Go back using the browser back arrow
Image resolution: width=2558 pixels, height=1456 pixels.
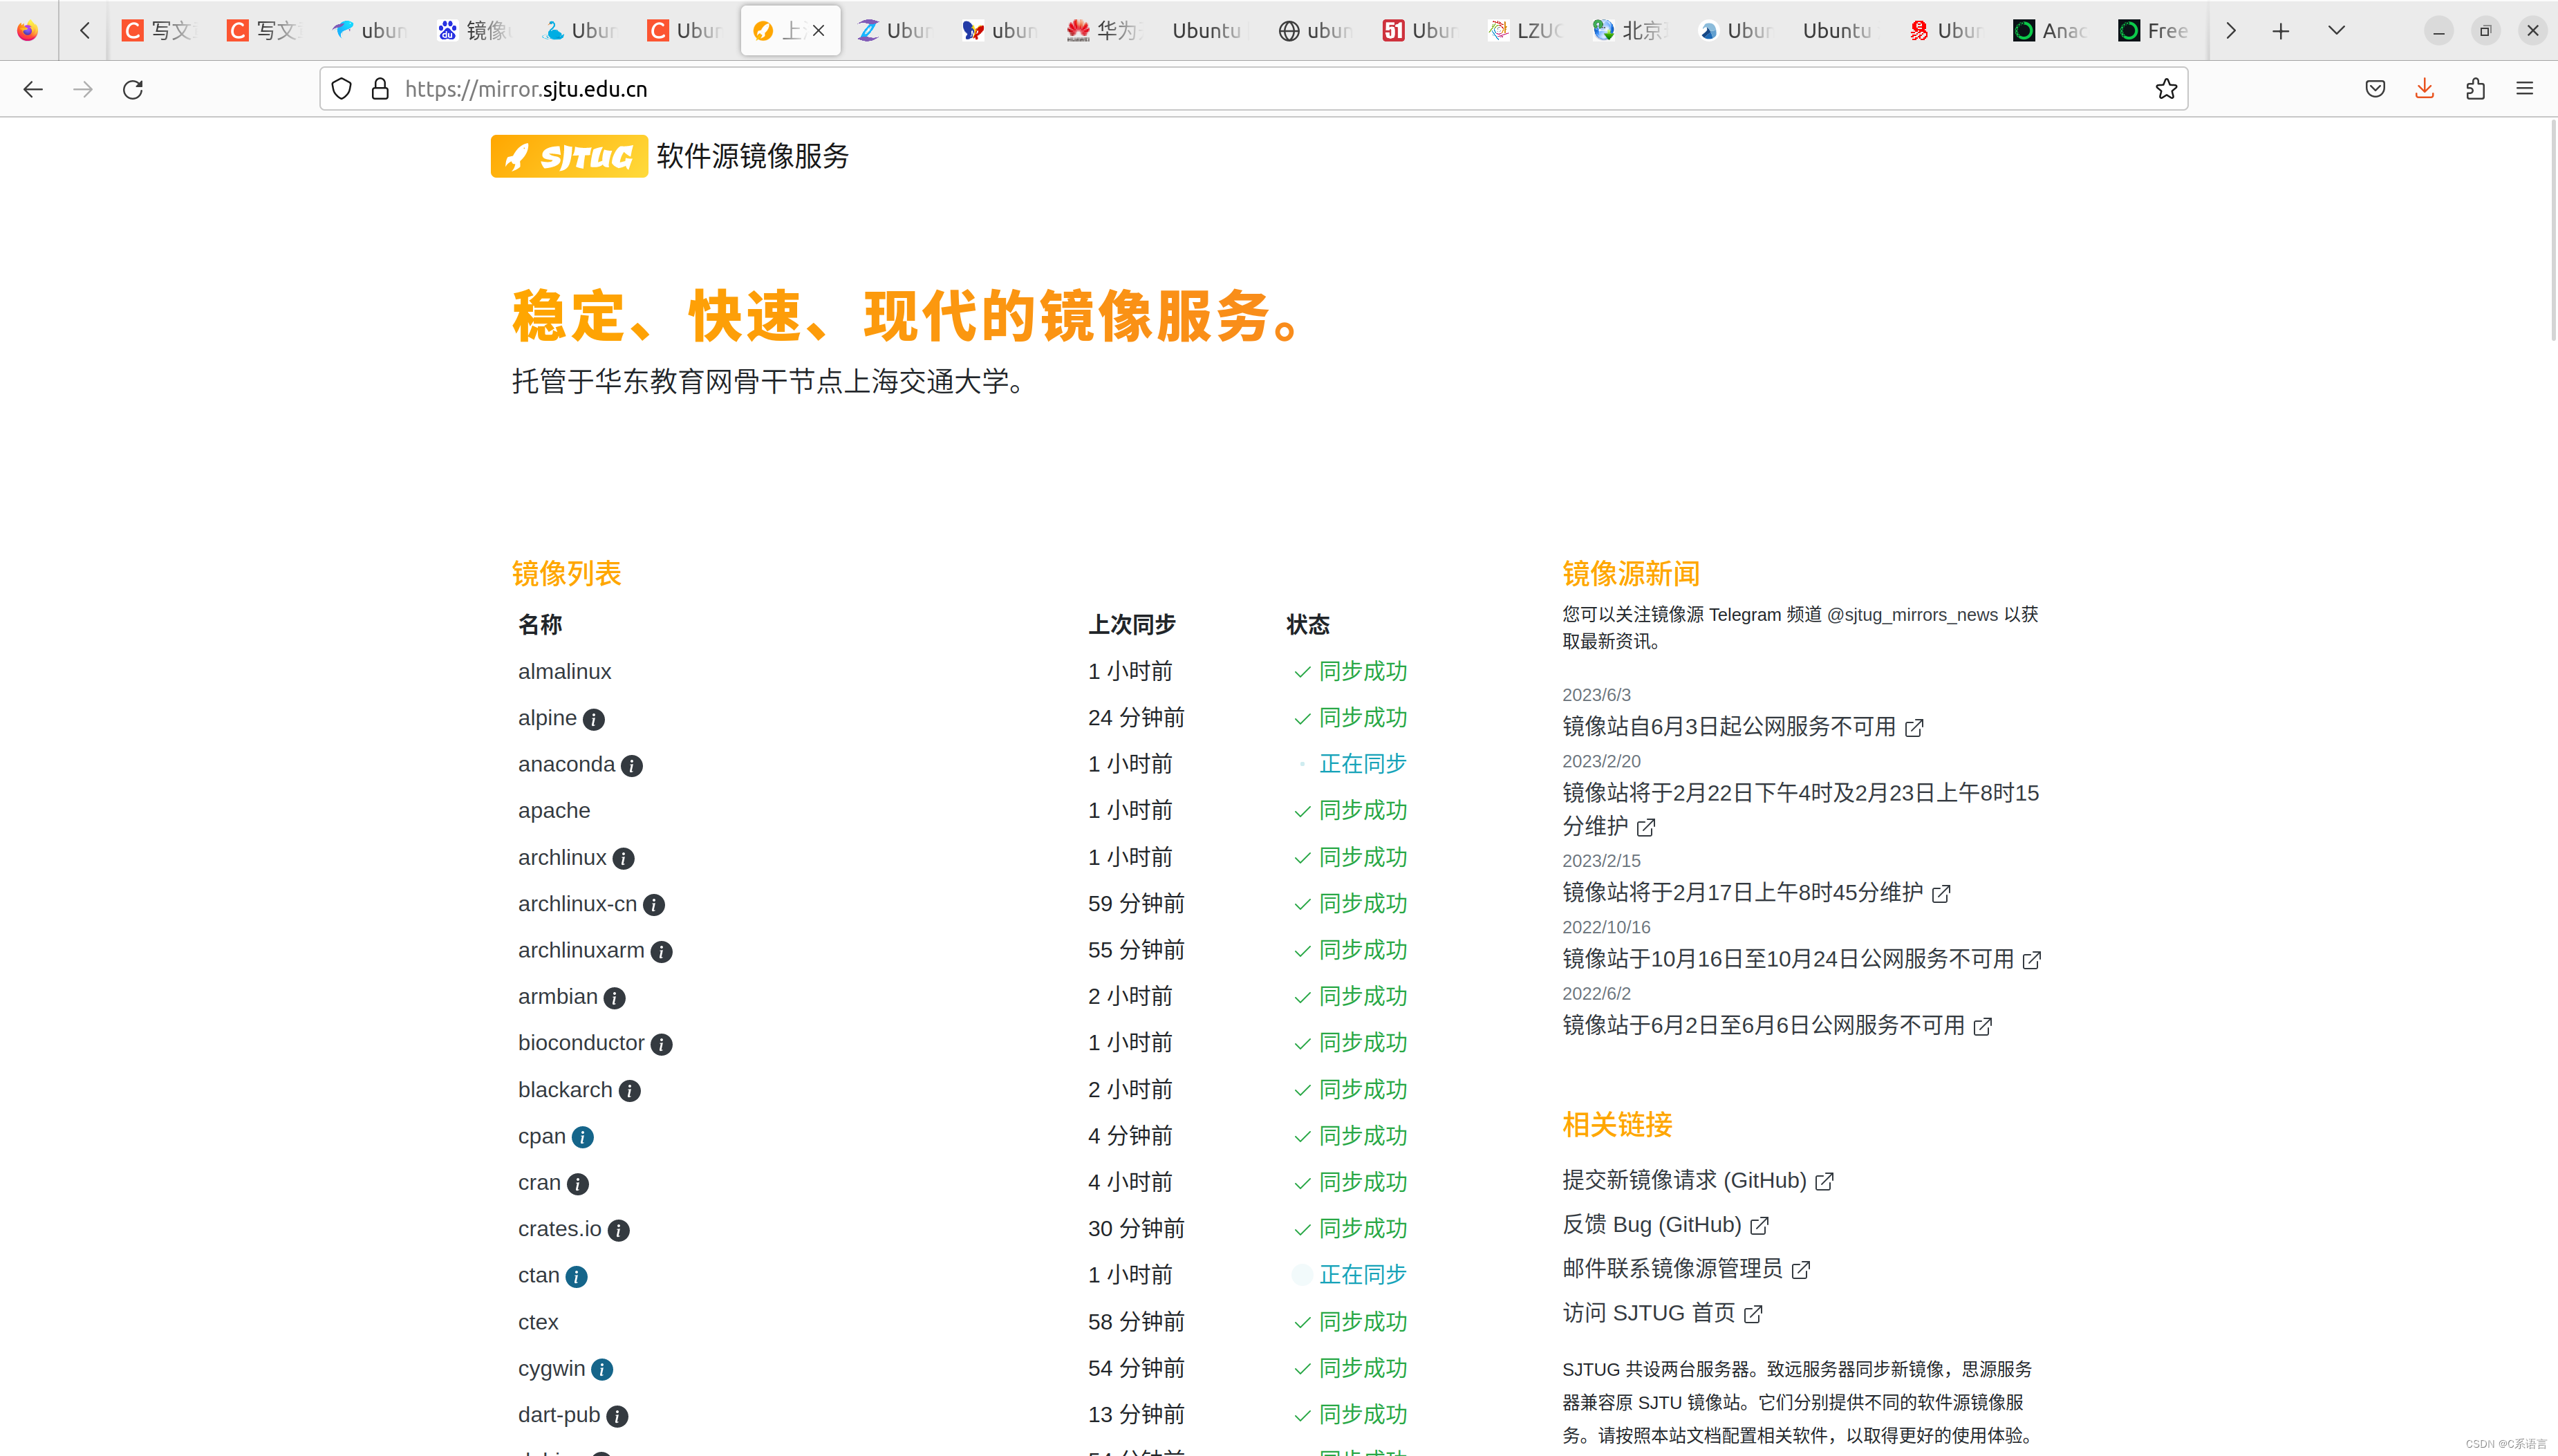coord(33,89)
